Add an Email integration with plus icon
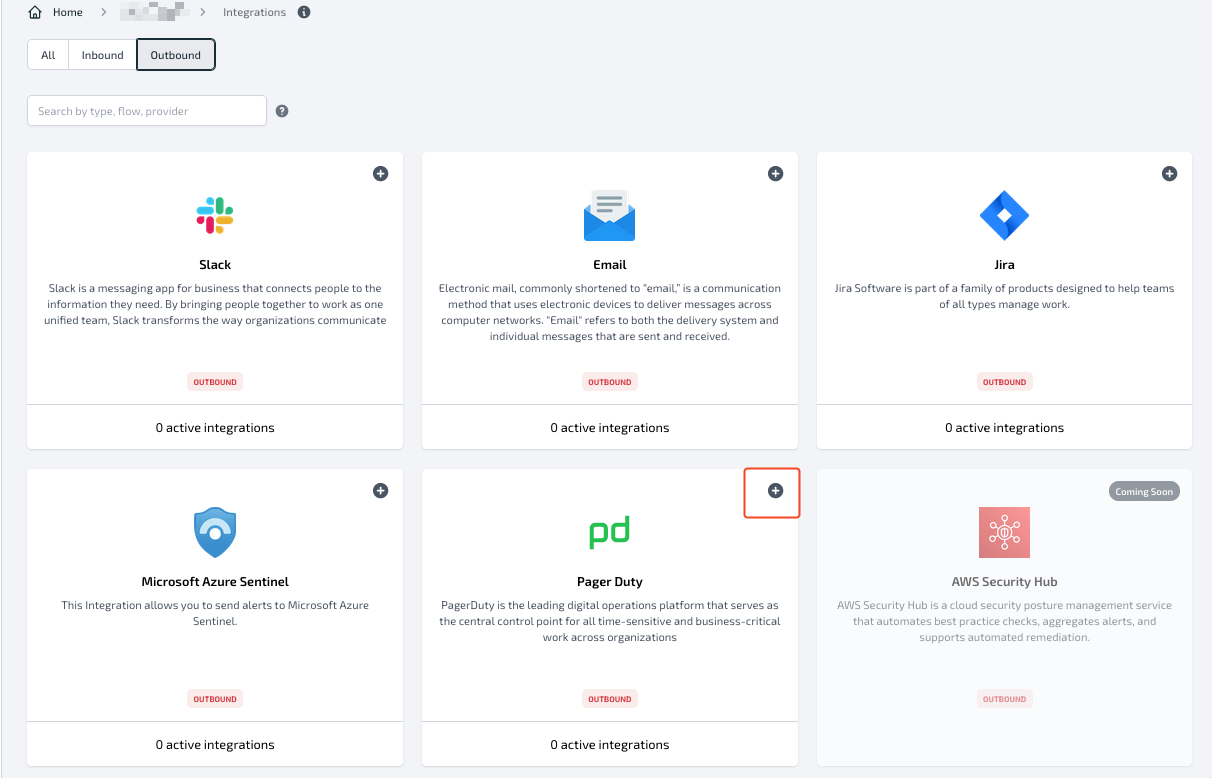Image resolution: width=1212 pixels, height=778 pixels. click(x=775, y=174)
